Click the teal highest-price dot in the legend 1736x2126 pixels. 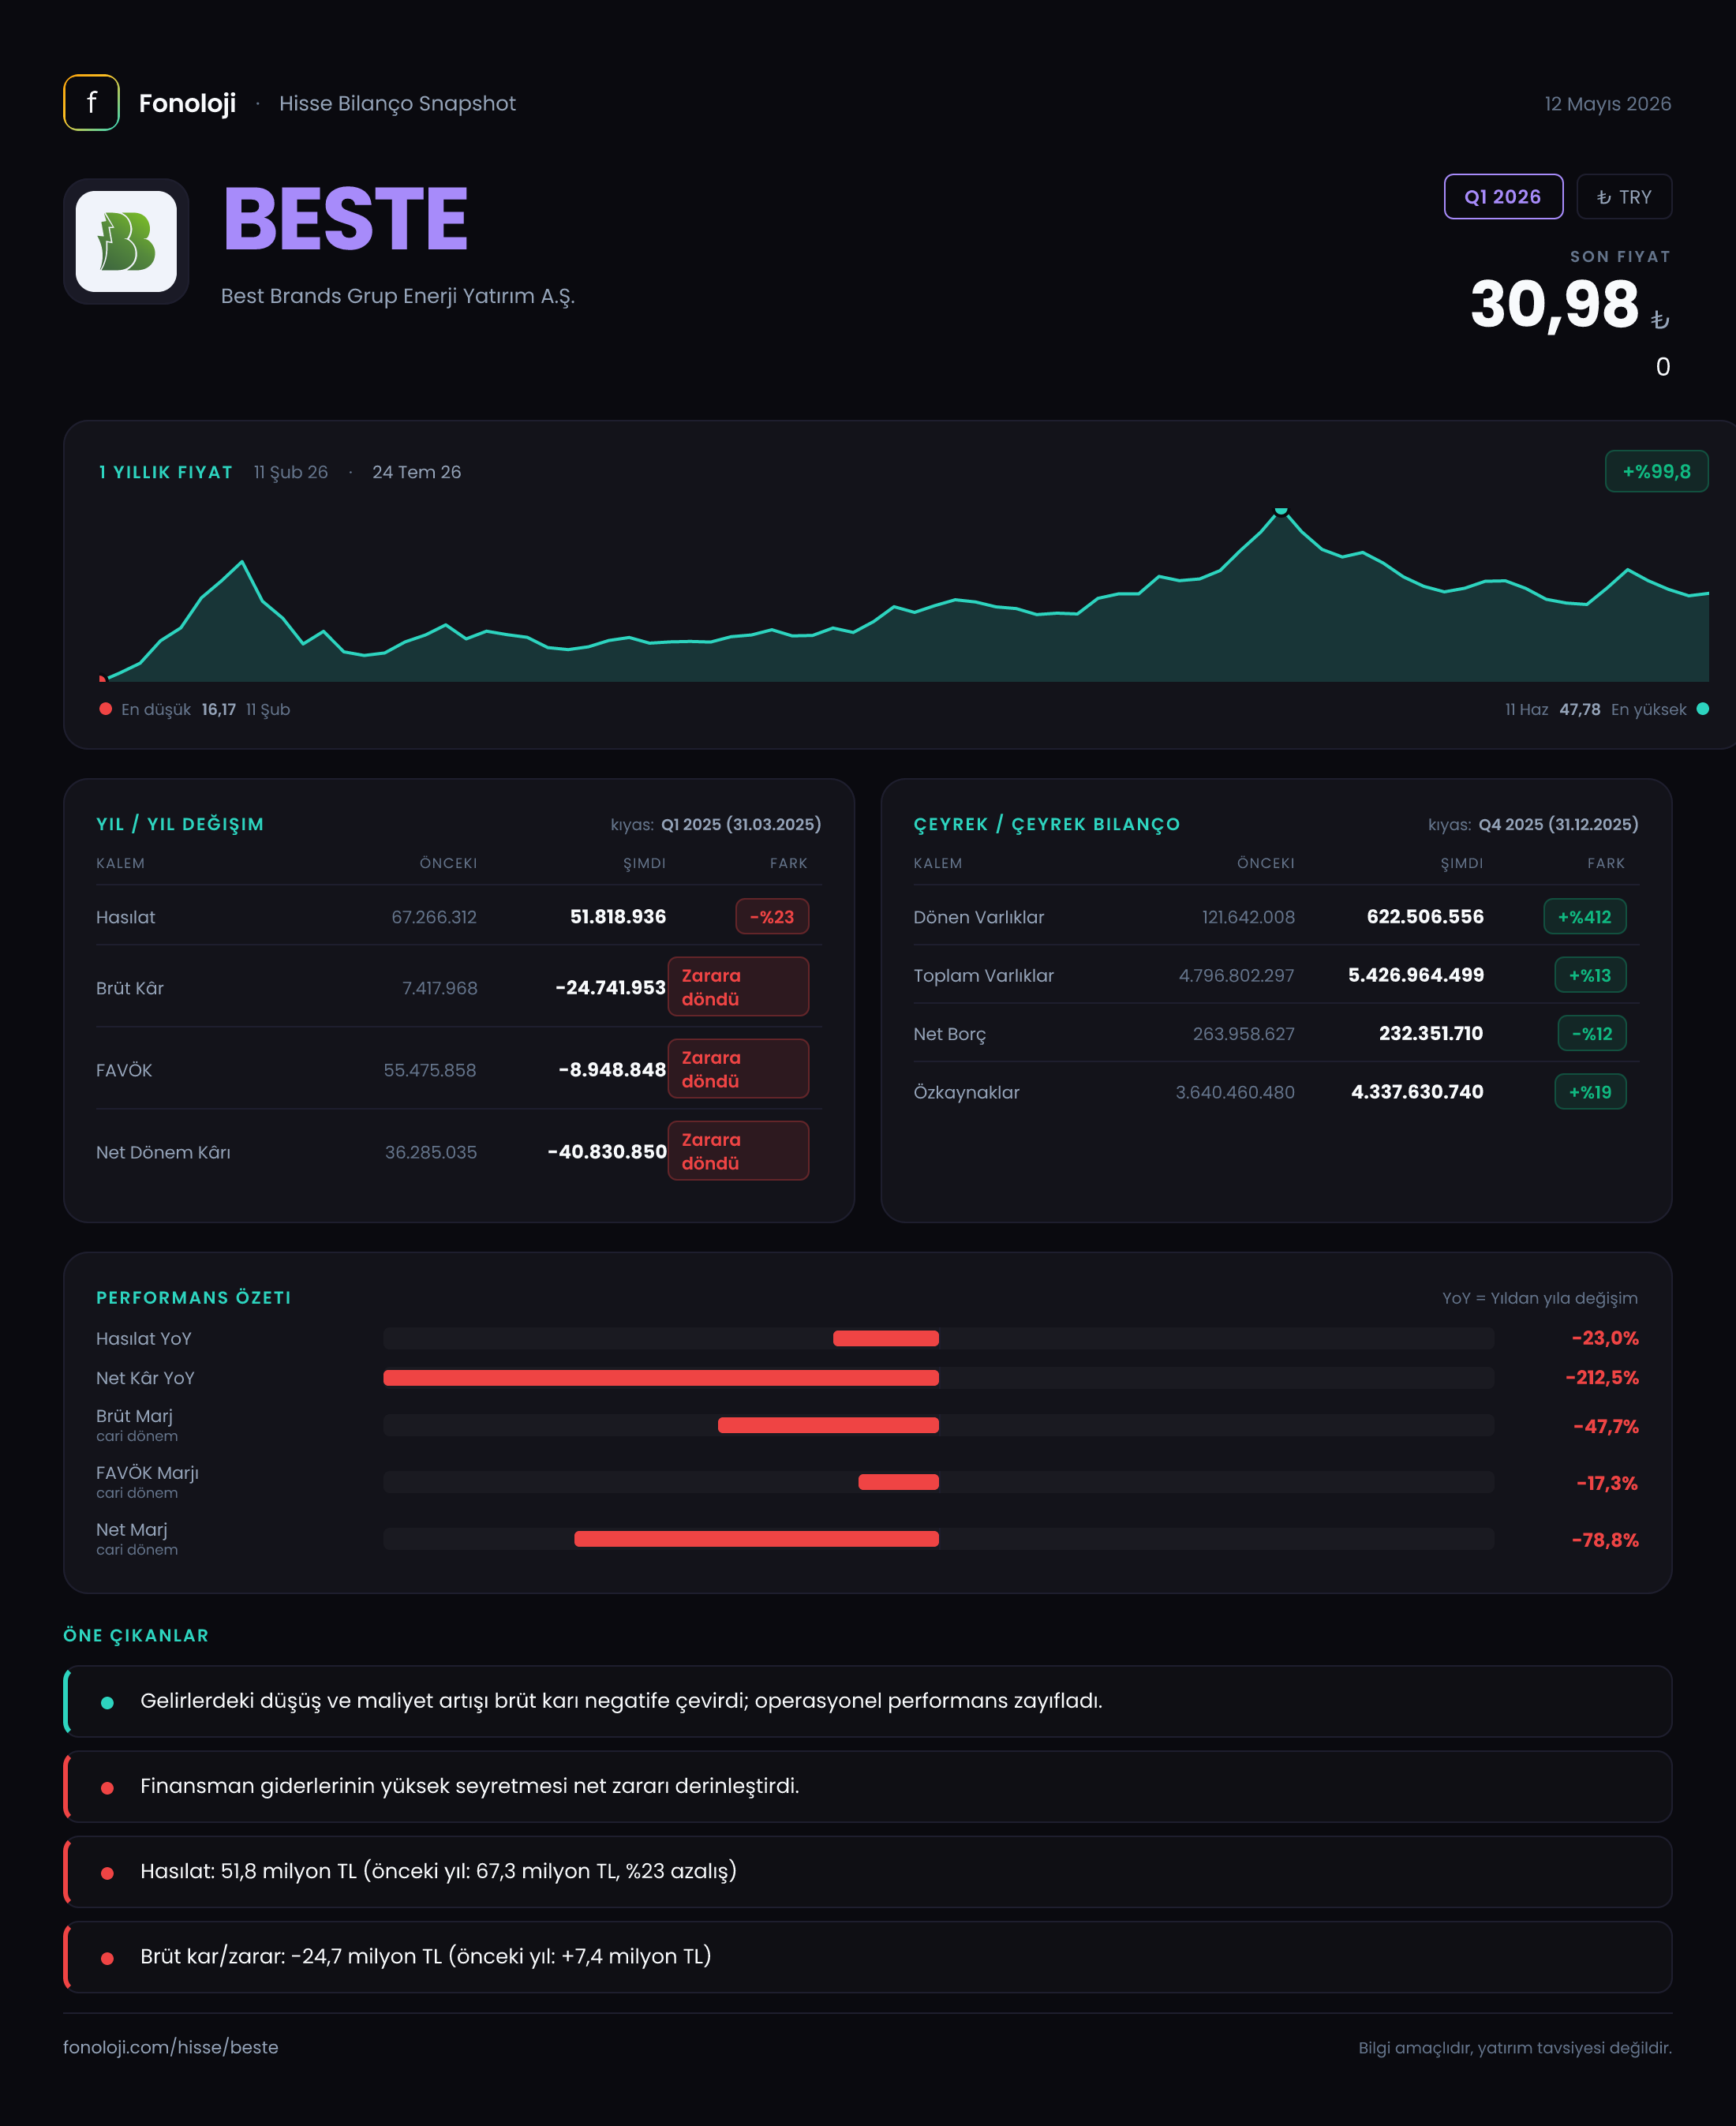click(1702, 709)
